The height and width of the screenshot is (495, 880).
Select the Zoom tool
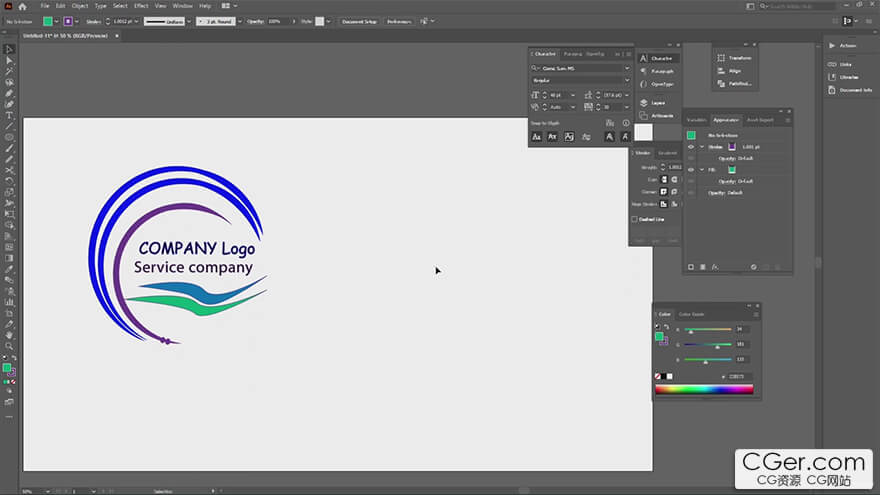(9, 346)
